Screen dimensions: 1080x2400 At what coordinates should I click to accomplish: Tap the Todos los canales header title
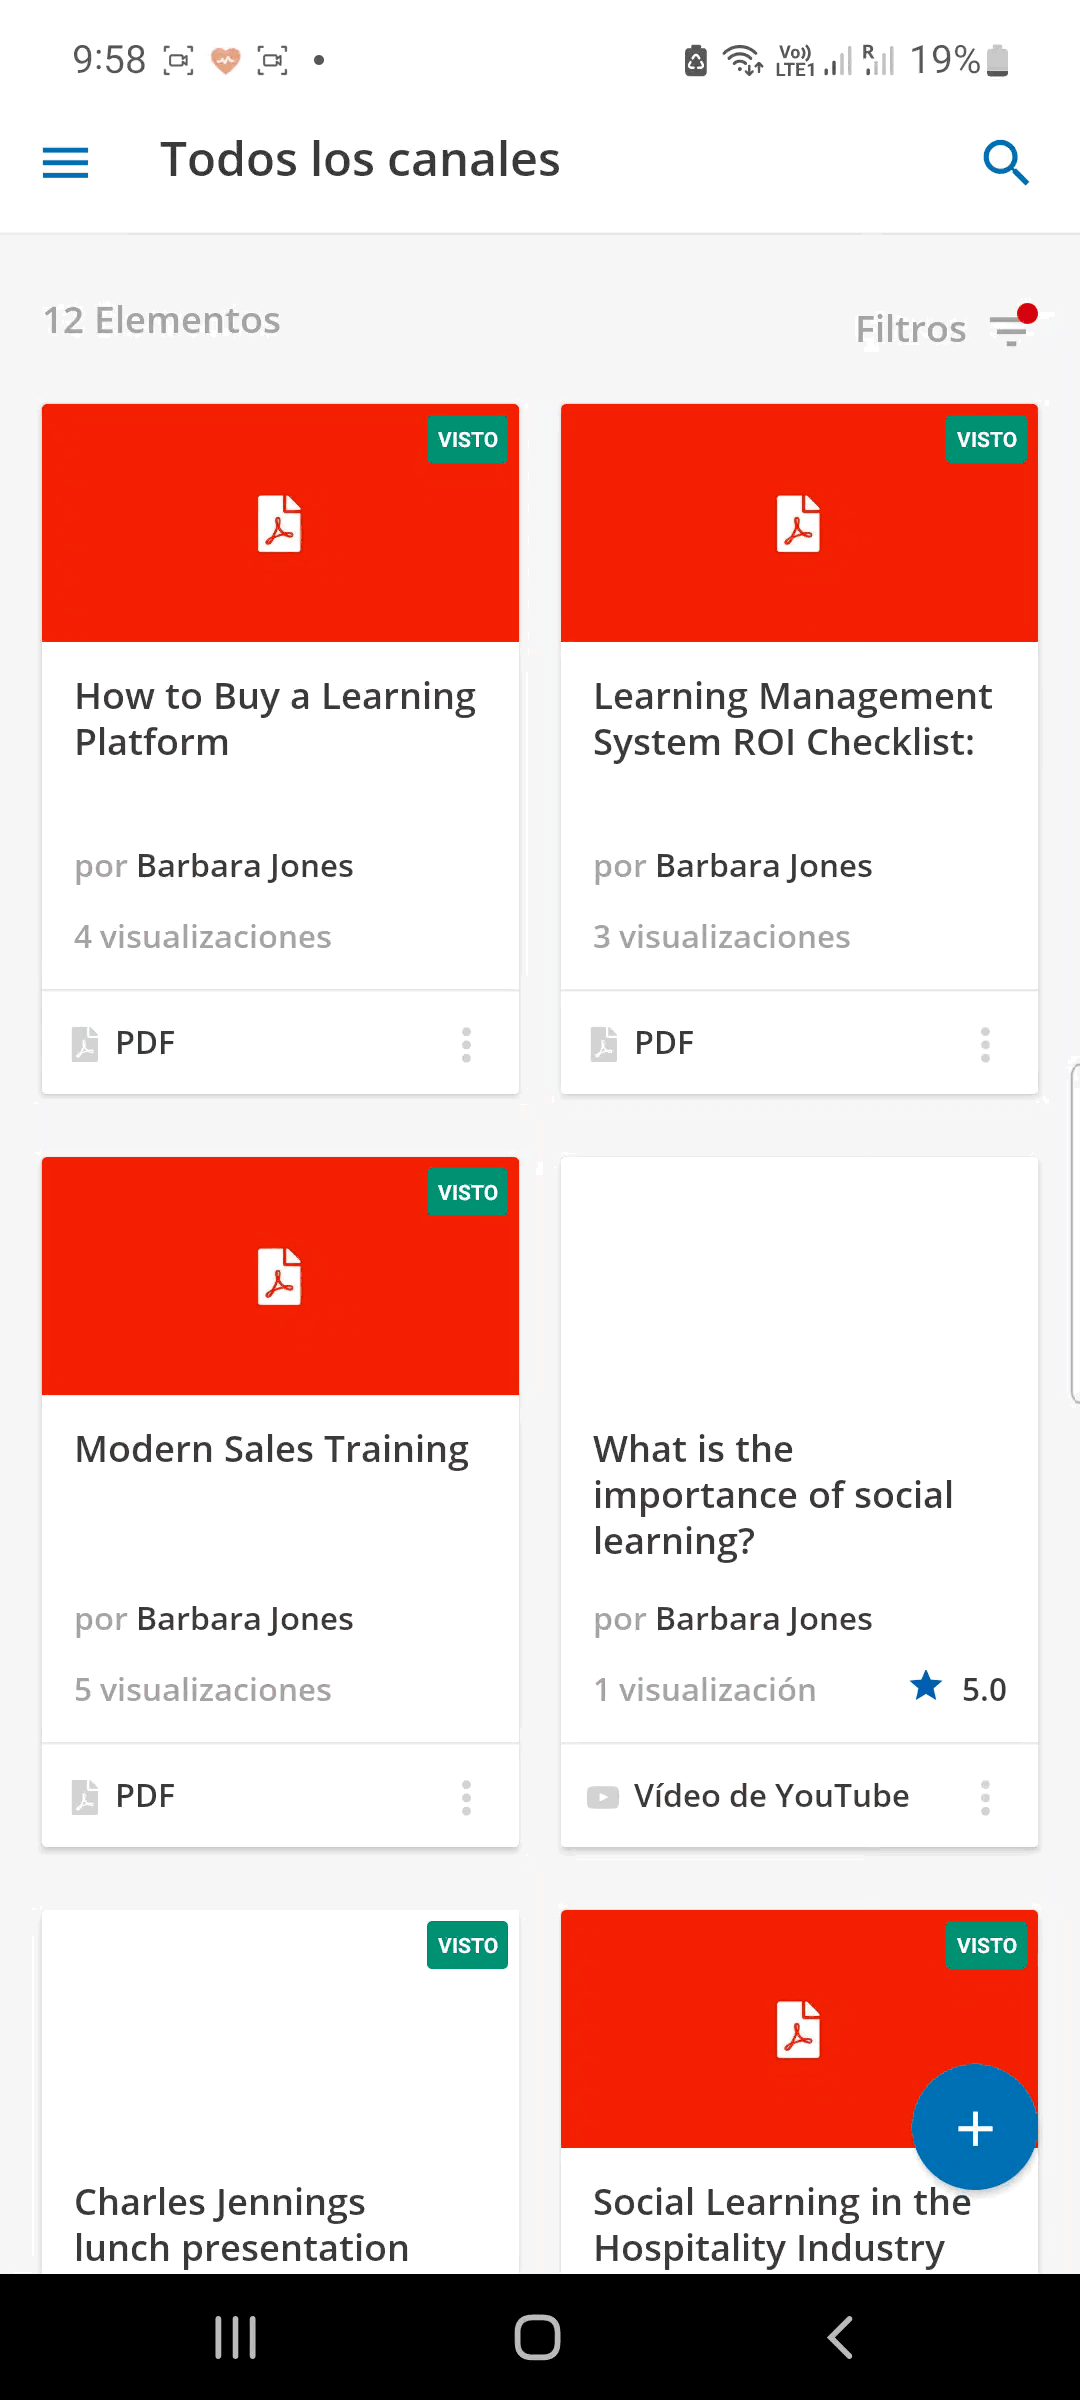tap(360, 160)
